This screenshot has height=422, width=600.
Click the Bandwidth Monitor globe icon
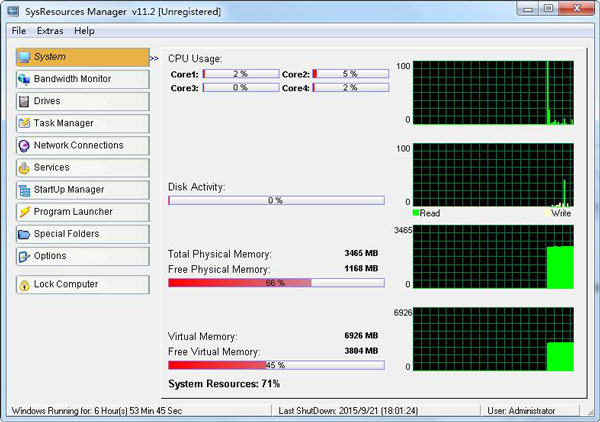24,79
